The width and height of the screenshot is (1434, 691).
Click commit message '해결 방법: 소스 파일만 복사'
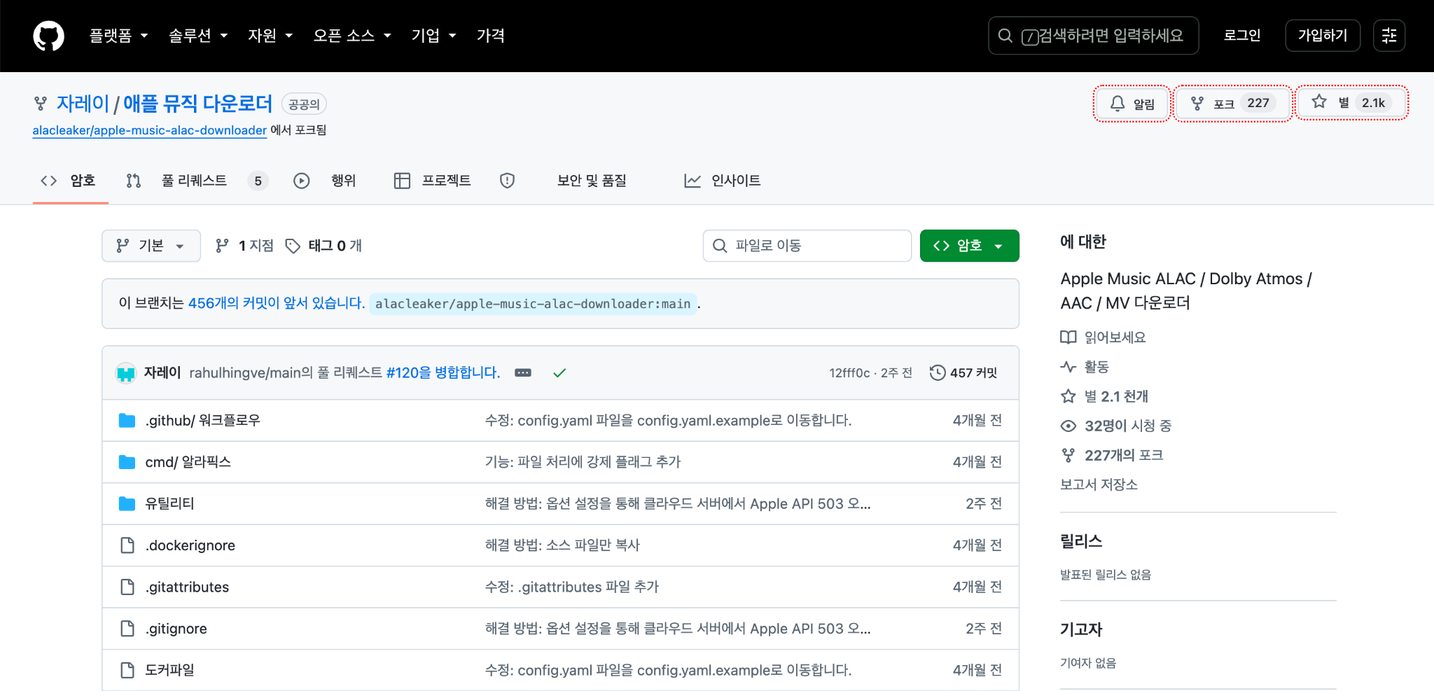[x=562, y=545]
